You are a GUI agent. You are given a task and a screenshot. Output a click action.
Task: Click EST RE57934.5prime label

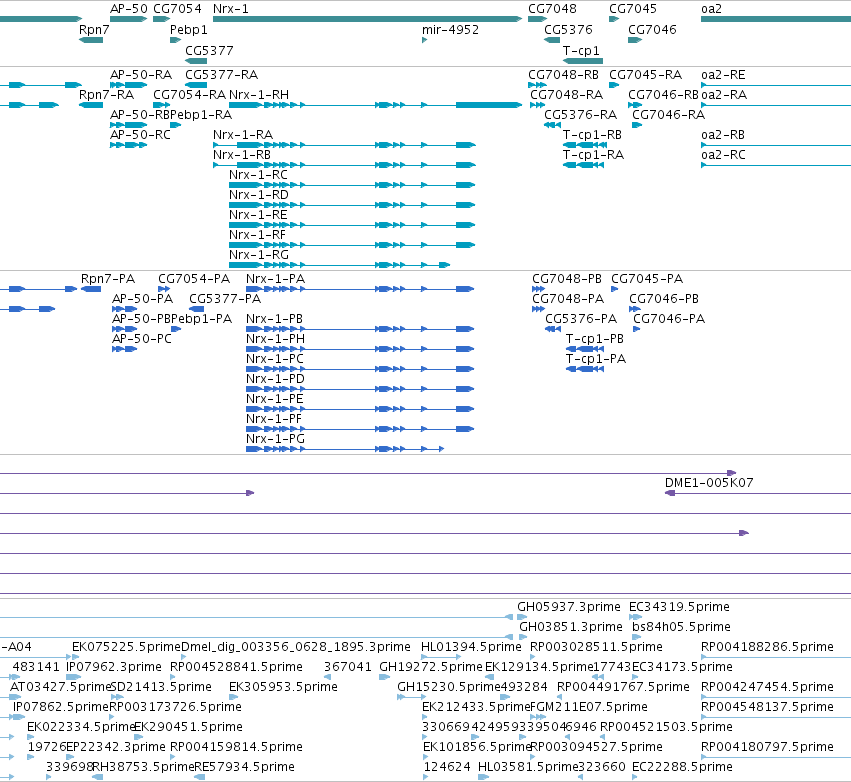244,767
